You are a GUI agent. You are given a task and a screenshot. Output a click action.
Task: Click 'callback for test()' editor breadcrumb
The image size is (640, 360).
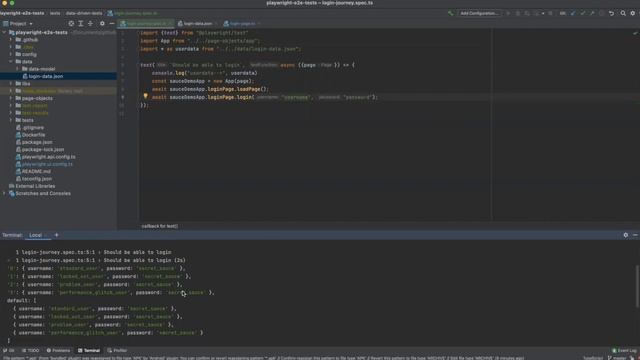tap(160, 226)
